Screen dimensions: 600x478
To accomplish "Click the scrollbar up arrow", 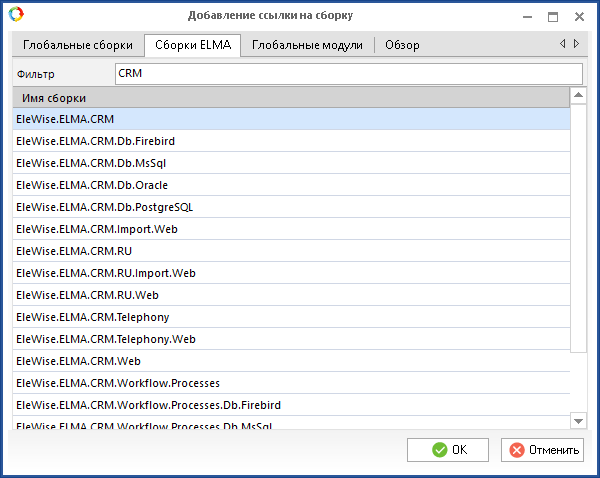I will pos(578,96).
